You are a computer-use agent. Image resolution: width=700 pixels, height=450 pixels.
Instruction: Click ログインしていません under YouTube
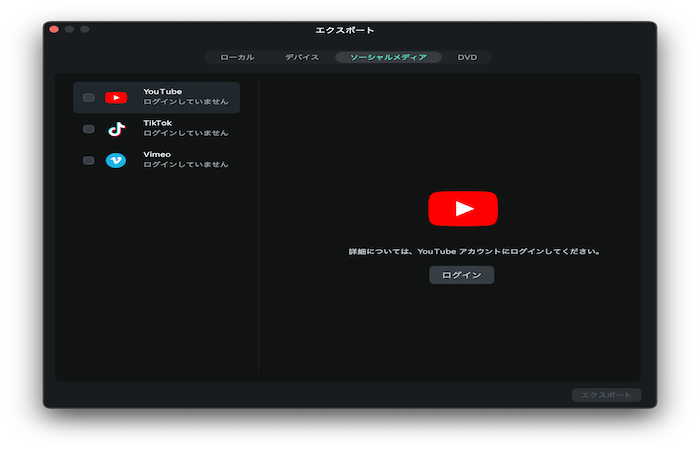pyautogui.click(x=186, y=102)
